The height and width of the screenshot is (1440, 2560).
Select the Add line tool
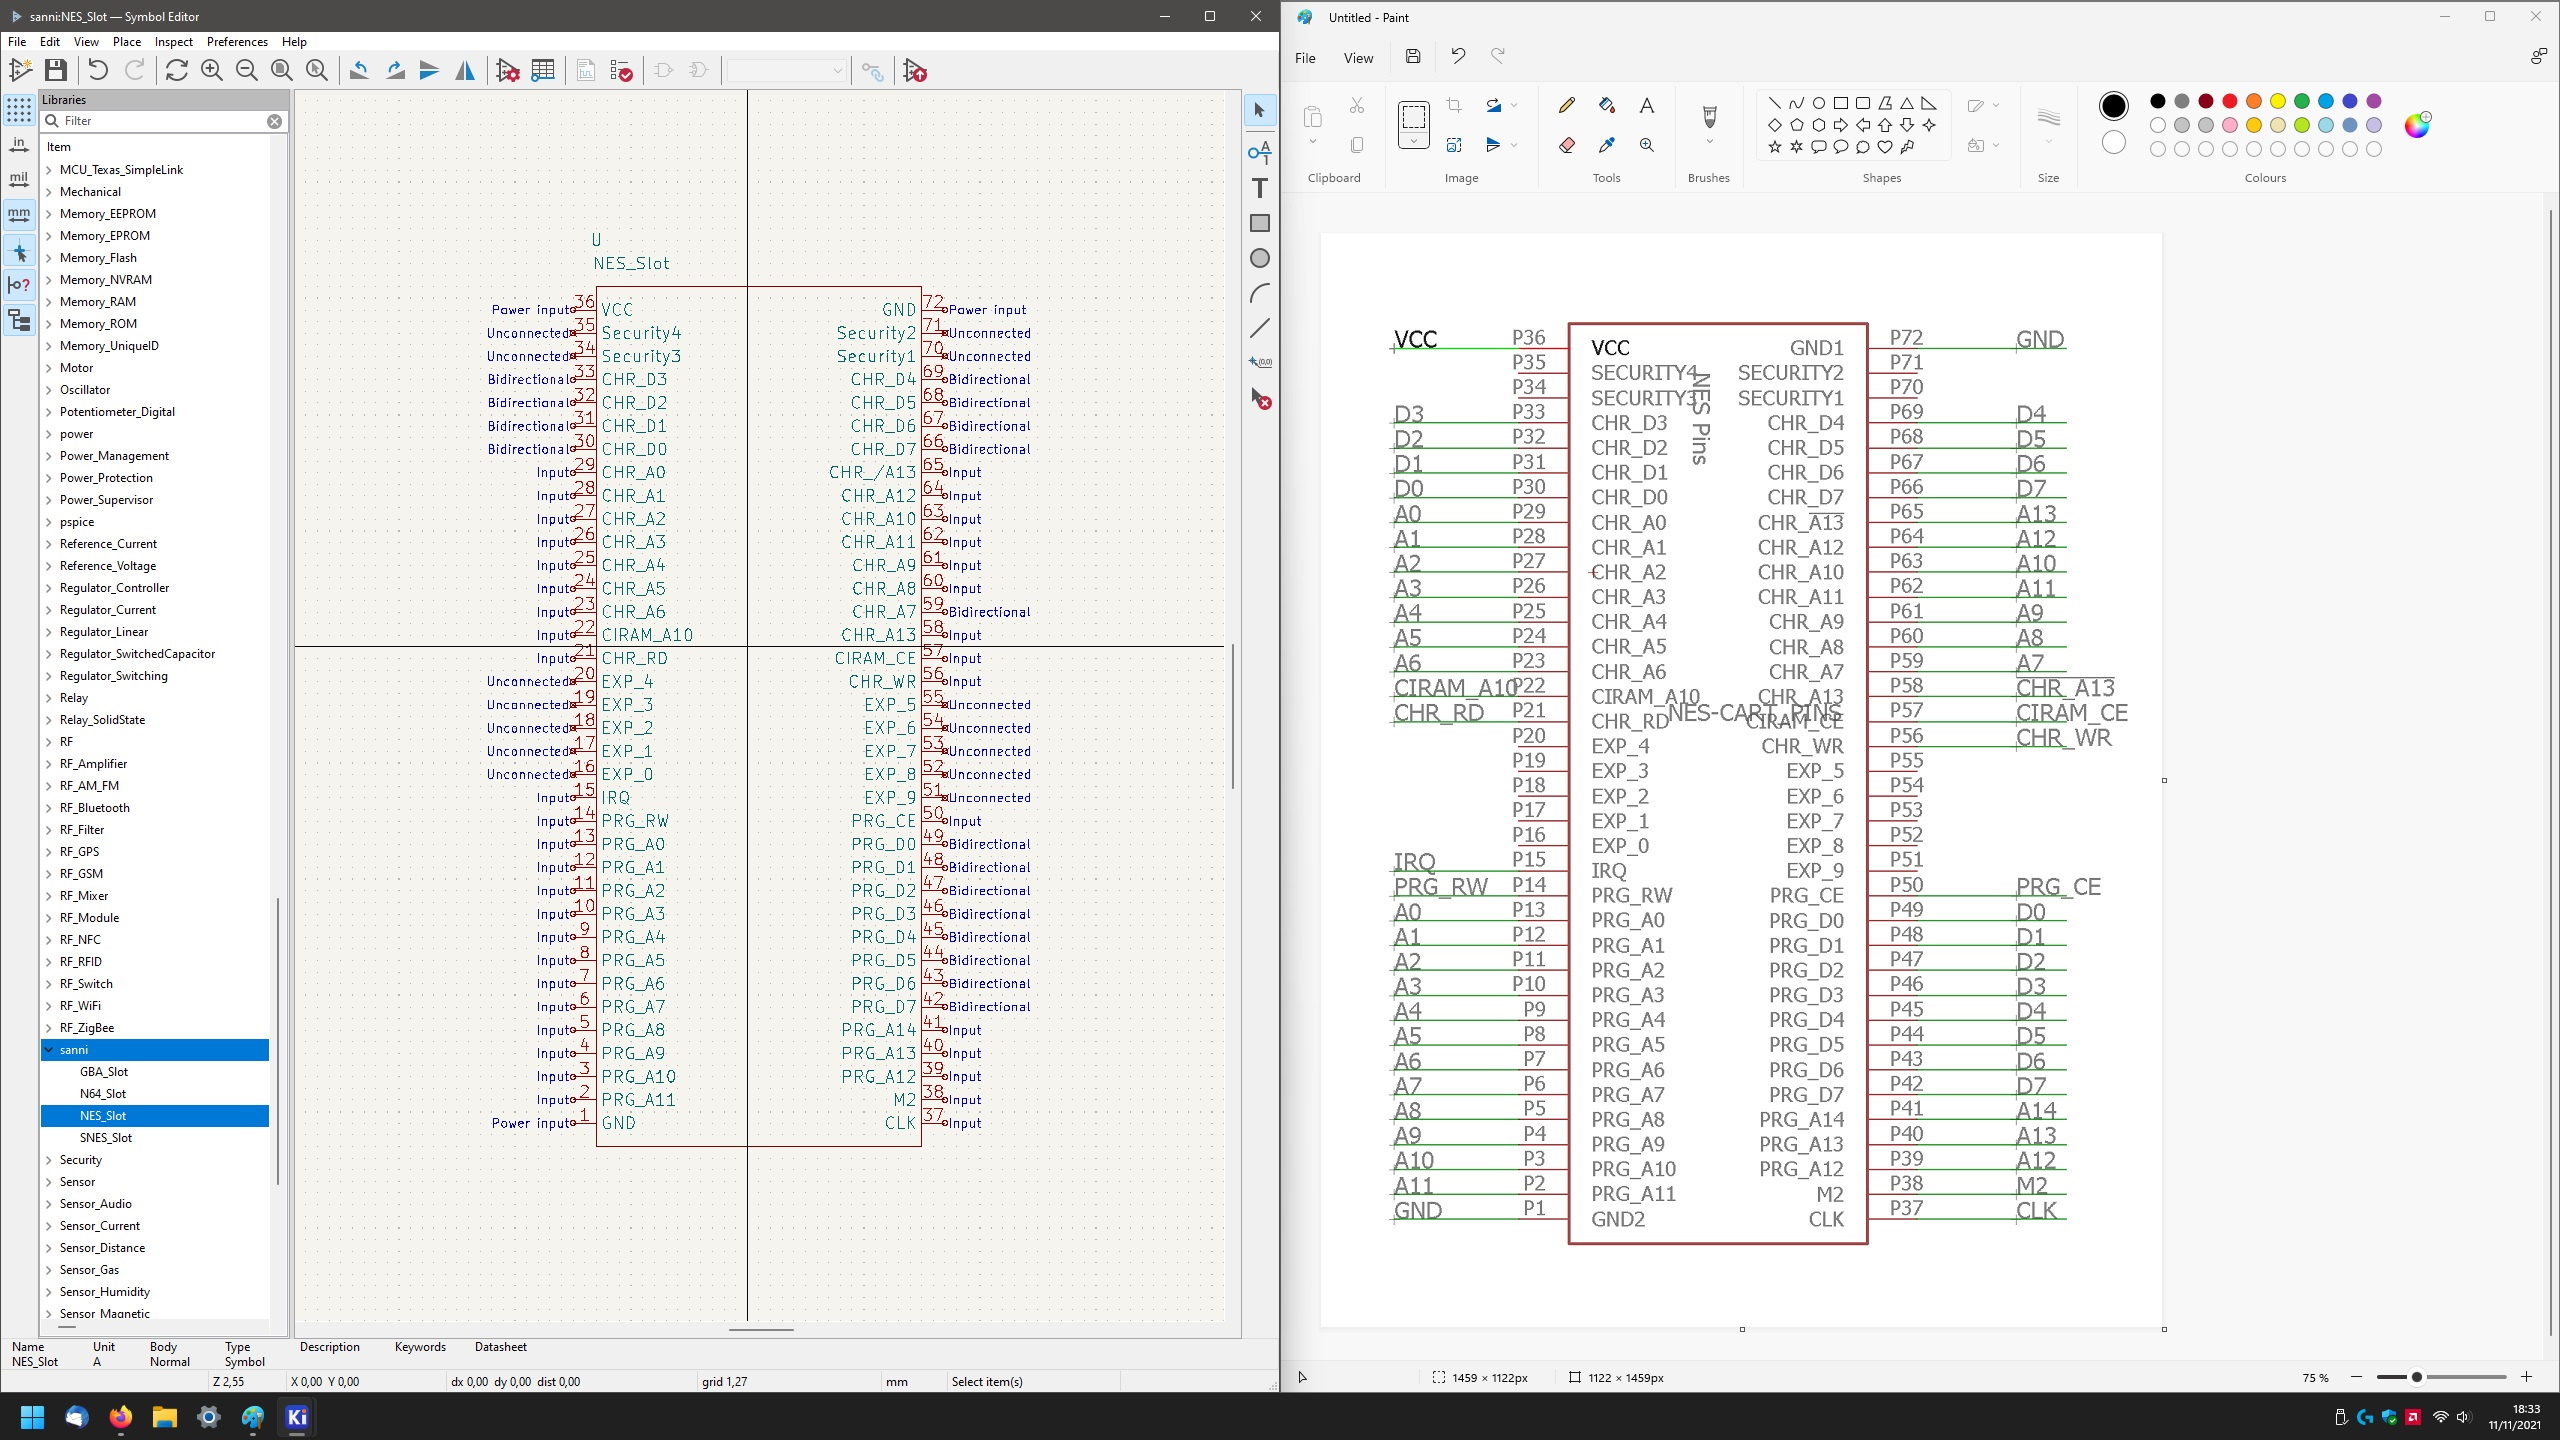(1260, 328)
